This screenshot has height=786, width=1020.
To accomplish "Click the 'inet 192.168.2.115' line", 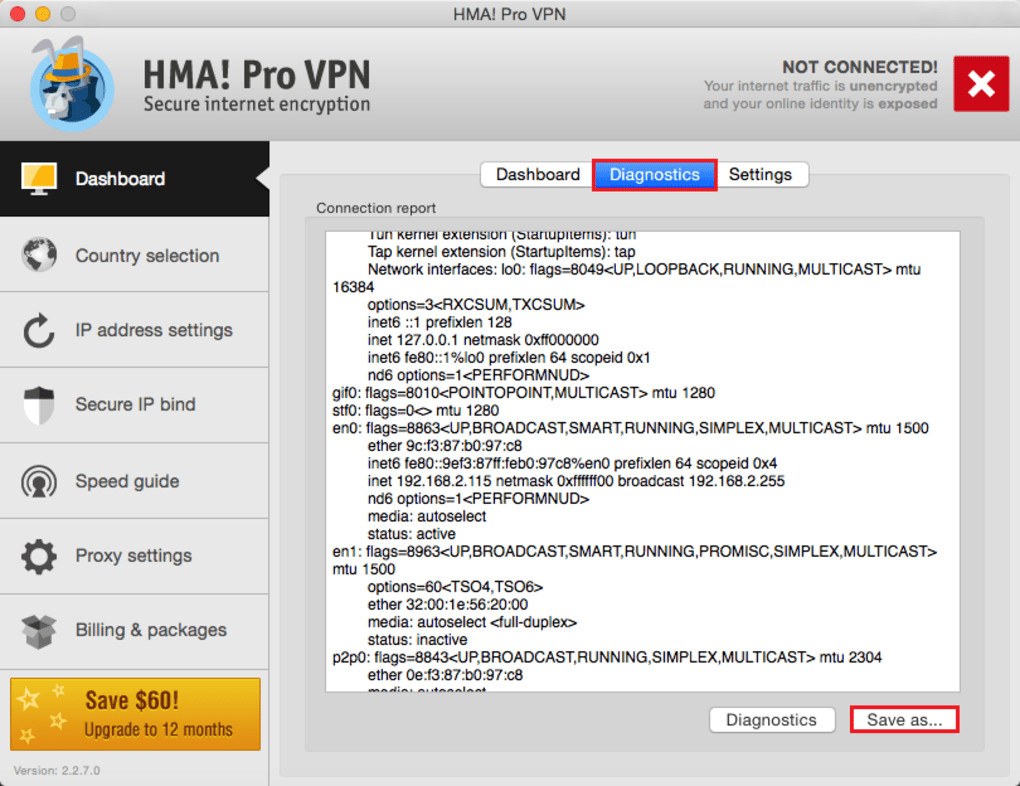I will coord(576,481).
